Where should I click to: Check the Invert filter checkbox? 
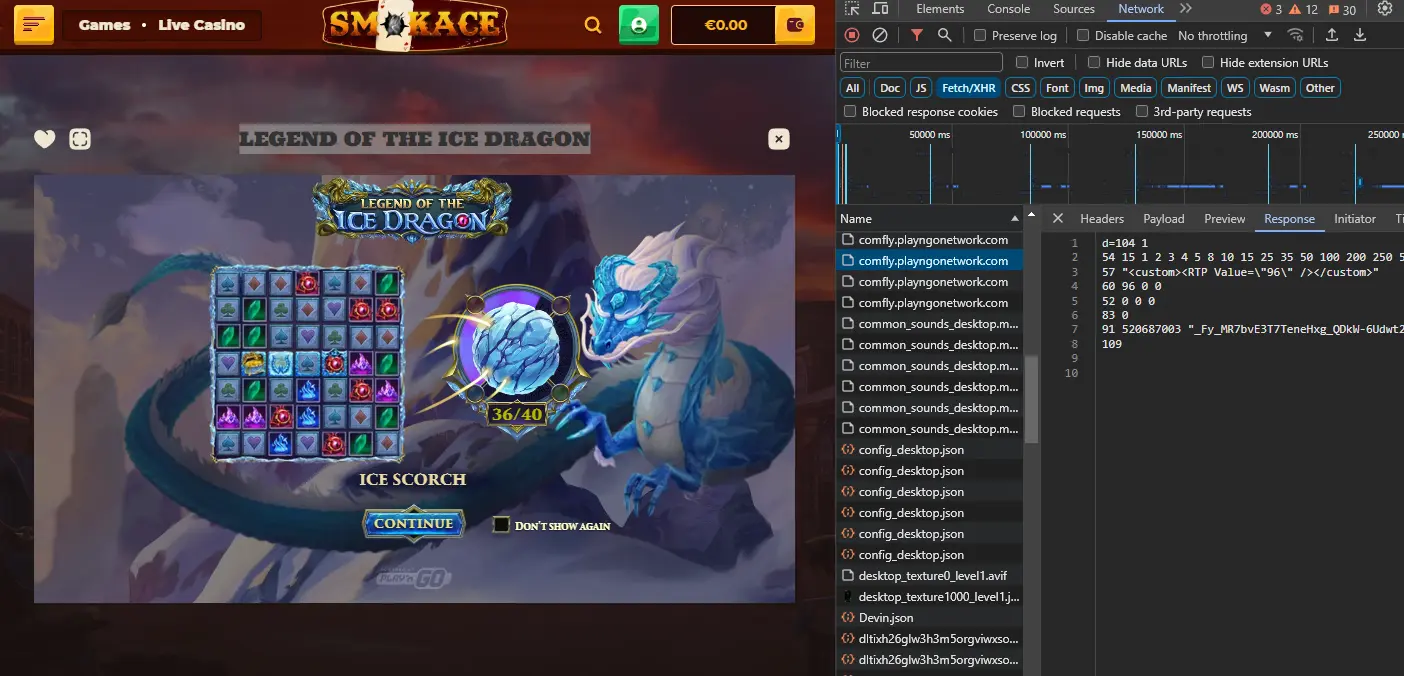pyautogui.click(x=1022, y=62)
